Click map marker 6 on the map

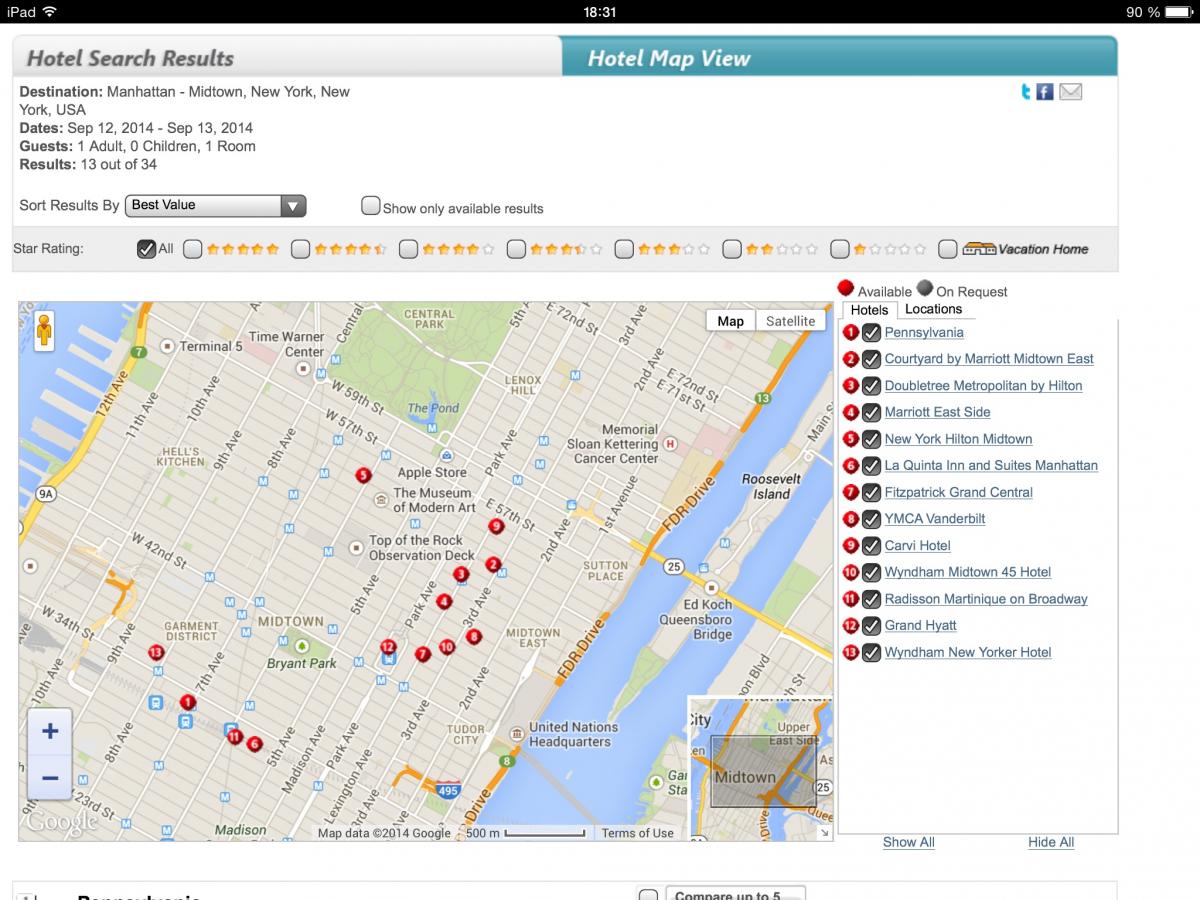[254, 744]
